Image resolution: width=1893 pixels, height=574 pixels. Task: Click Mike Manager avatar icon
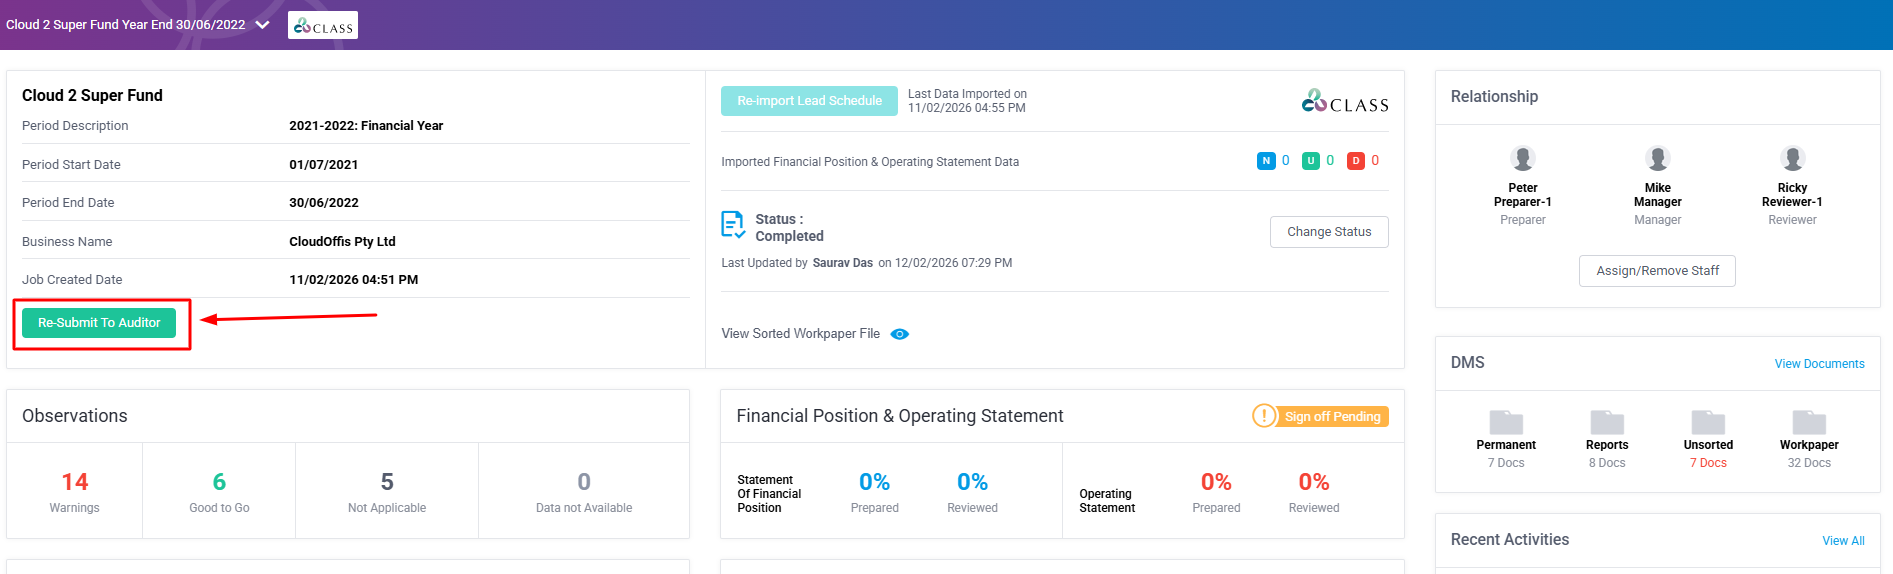coord(1657,158)
